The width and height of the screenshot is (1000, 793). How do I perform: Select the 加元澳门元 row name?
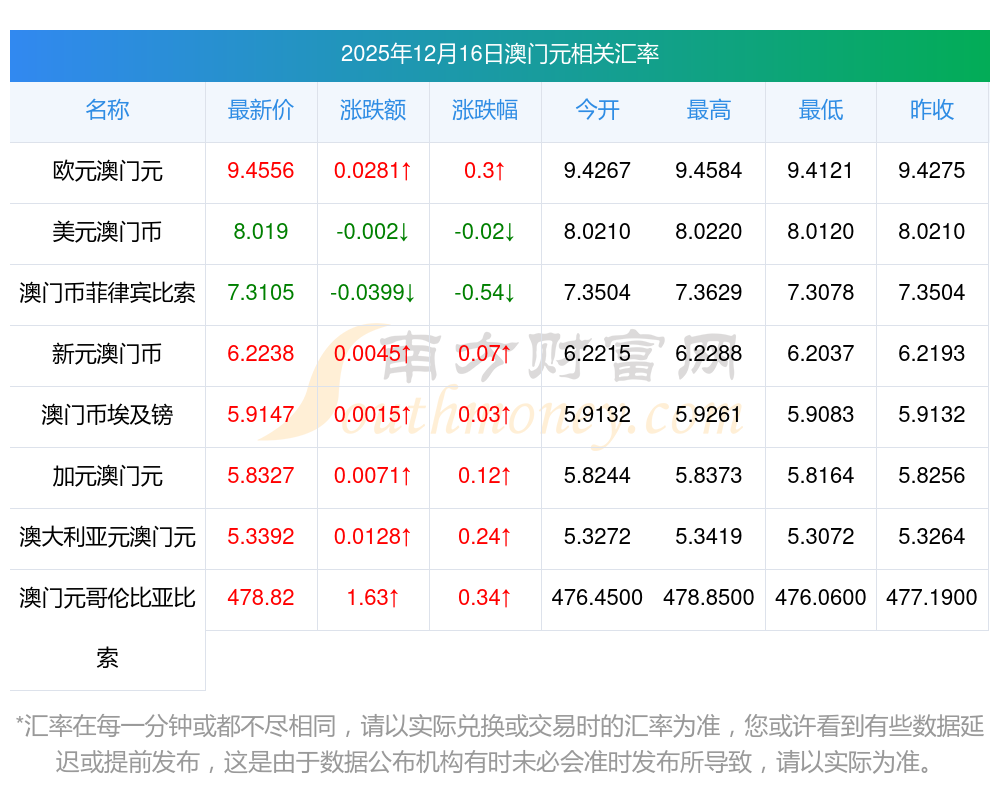point(107,476)
